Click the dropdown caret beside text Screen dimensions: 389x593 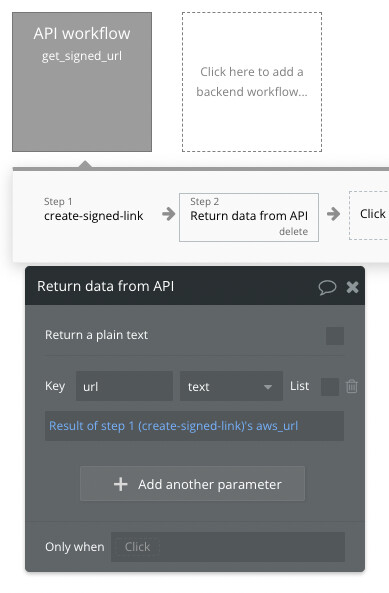[x=268, y=387]
